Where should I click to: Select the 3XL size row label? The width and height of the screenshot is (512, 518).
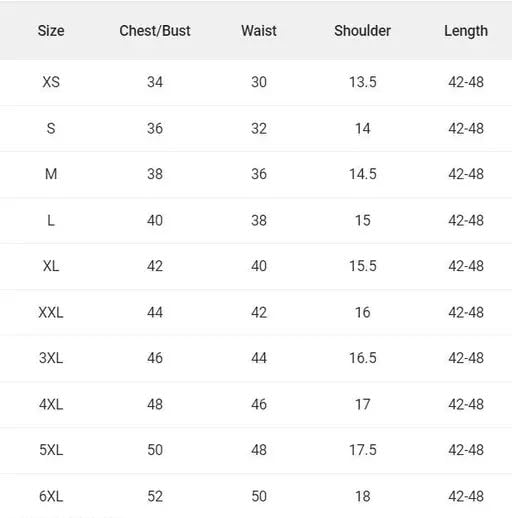[51, 358]
